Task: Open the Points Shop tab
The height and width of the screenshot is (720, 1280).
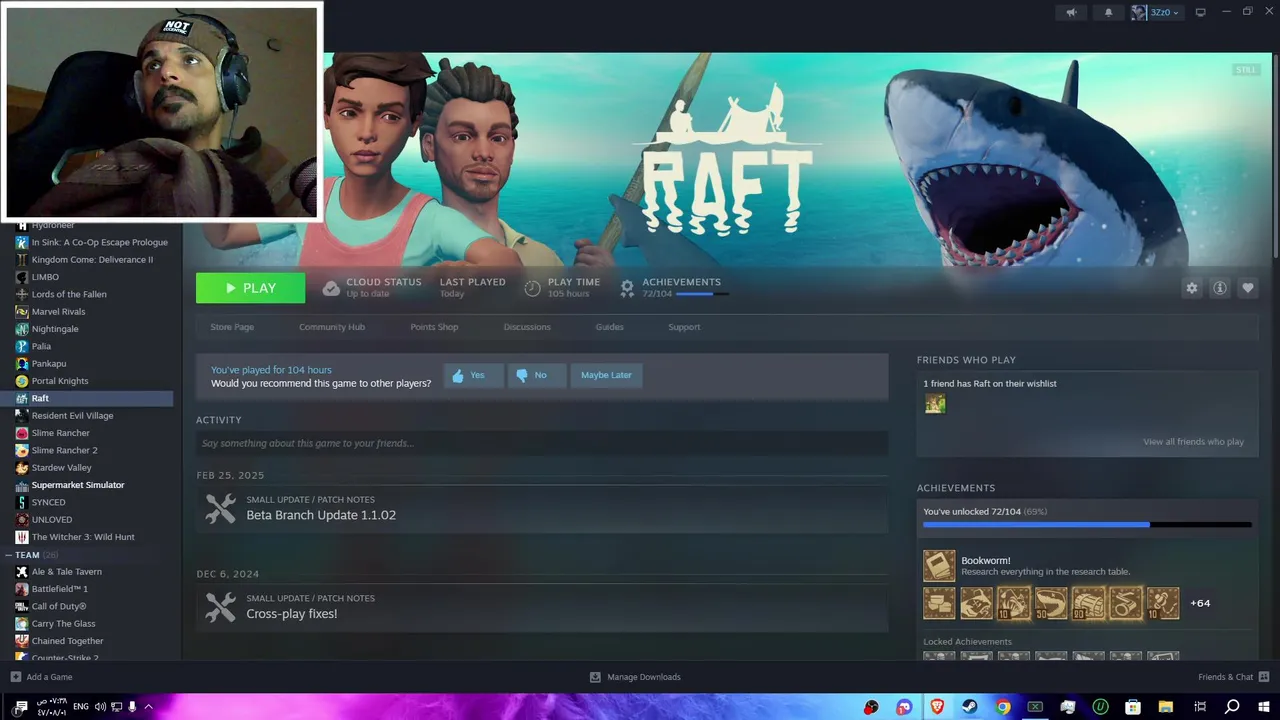Action: pos(434,327)
